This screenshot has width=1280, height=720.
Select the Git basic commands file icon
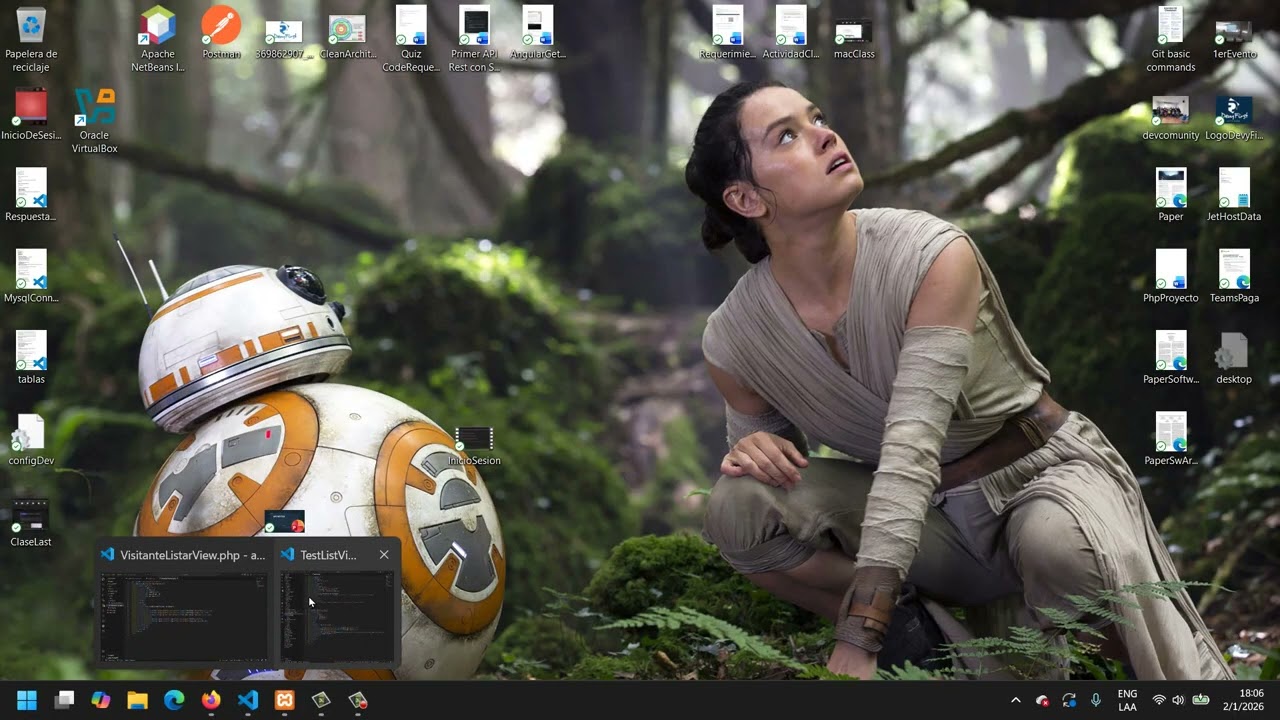click(1171, 40)
